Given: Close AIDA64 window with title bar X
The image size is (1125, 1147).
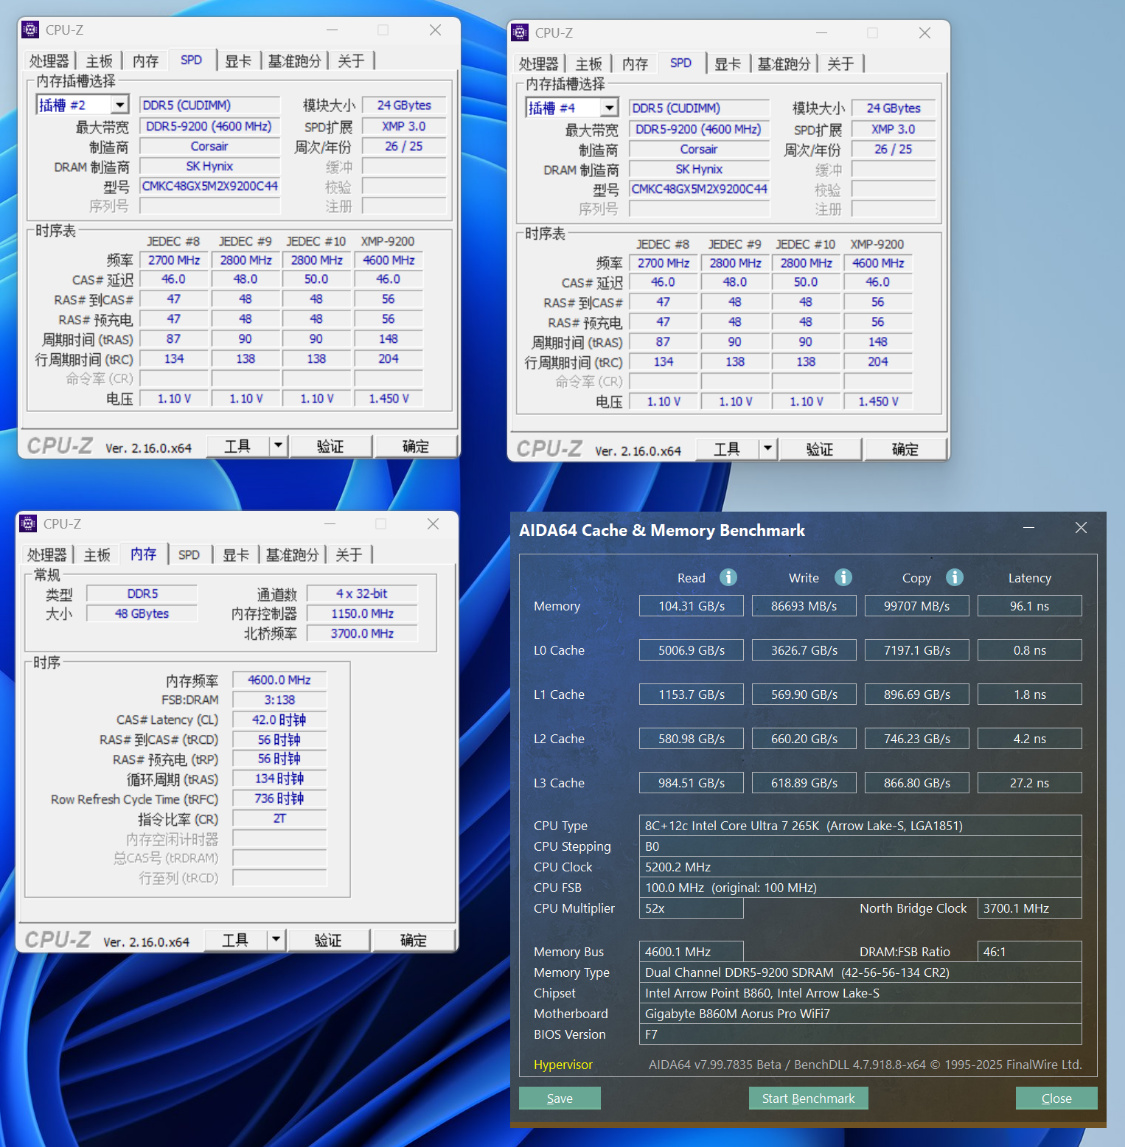Looking at the screenshot, I should (x=1081, y=528).
